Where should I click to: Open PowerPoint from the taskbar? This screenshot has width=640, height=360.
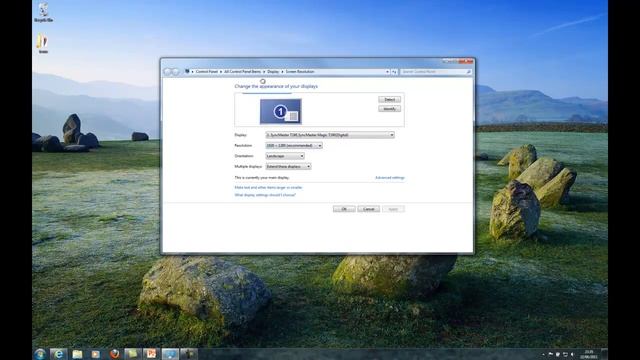tap(151, 354)
